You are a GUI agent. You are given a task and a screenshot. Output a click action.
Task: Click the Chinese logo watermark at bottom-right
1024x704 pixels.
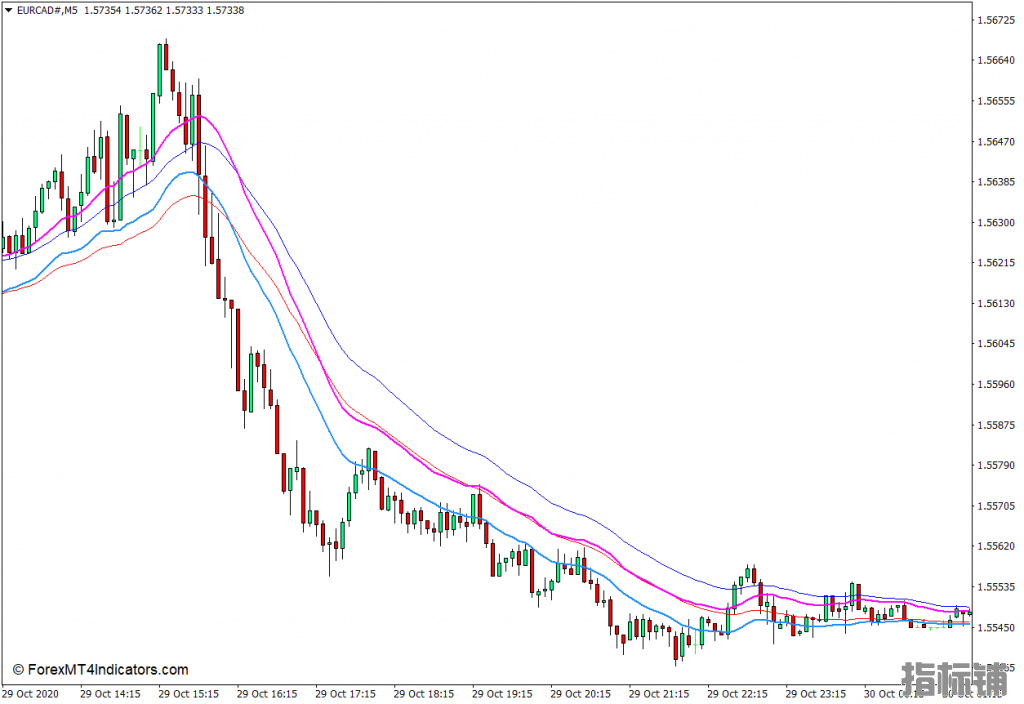(954, 678)
